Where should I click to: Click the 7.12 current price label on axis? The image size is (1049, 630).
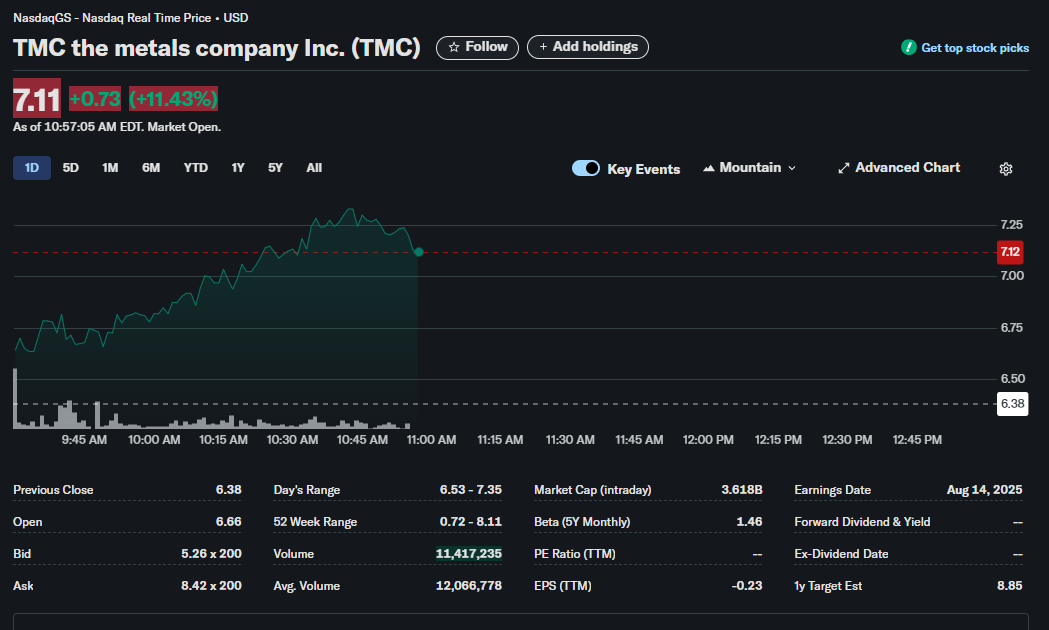click(x=1010, y=252)
